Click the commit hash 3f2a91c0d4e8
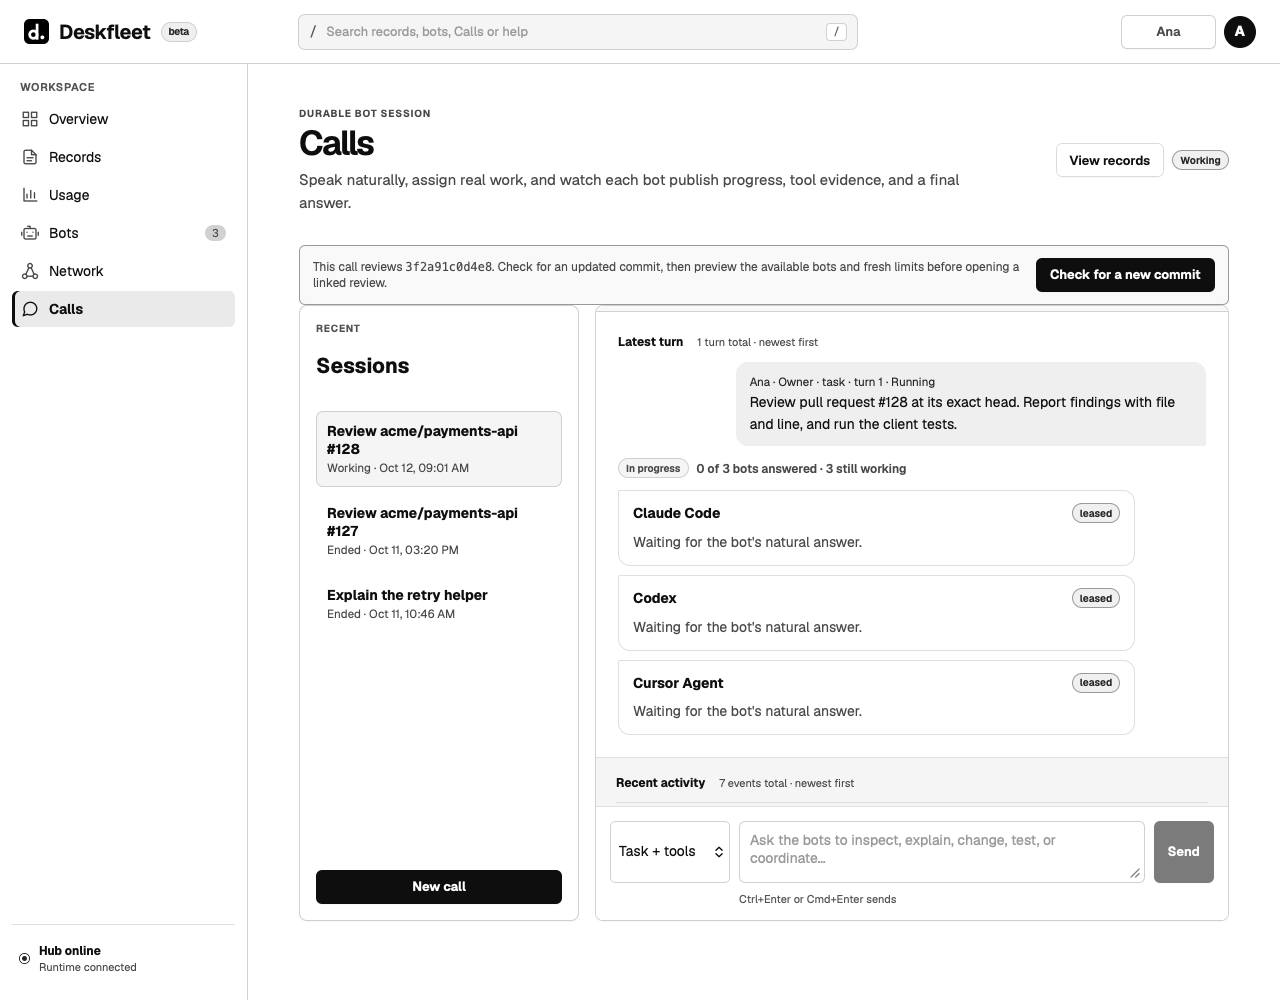 [x=449, y=267]
